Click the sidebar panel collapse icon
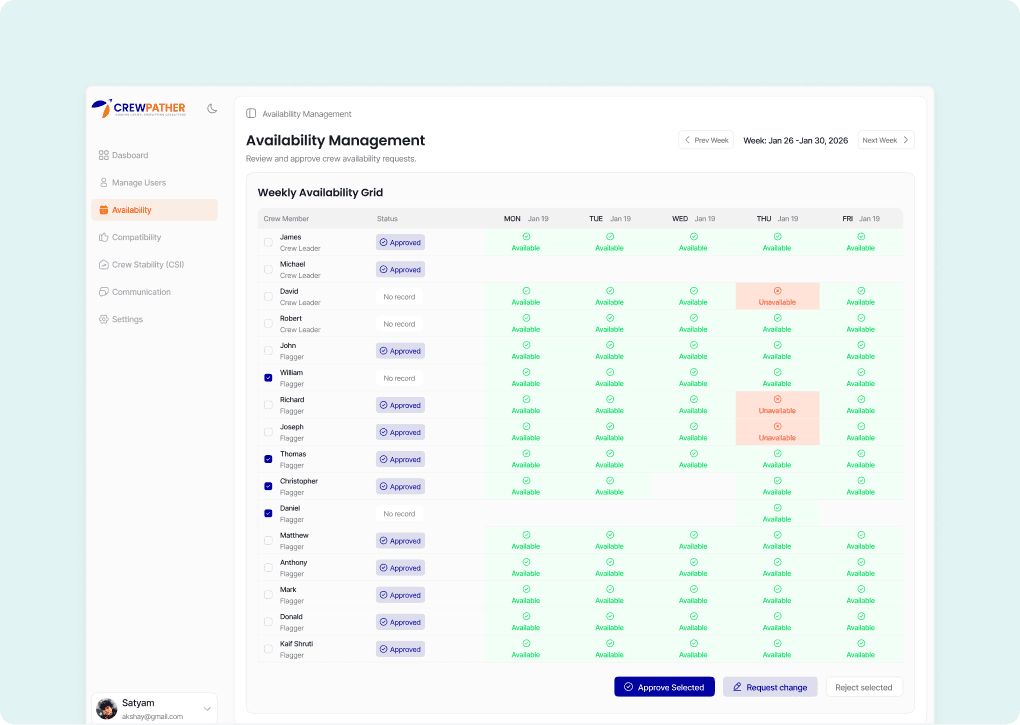Viewport: 1020px width, 725px height. tap(251, 114)
